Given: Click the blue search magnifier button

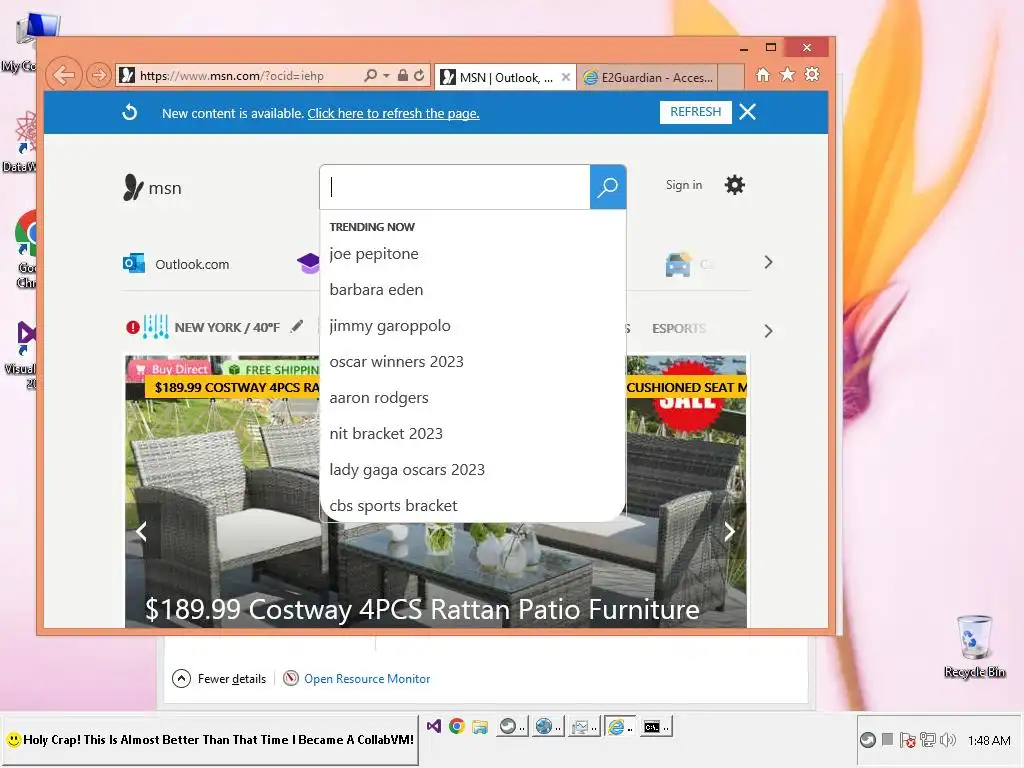Looking at the screenshot, I should coord(608,187).
